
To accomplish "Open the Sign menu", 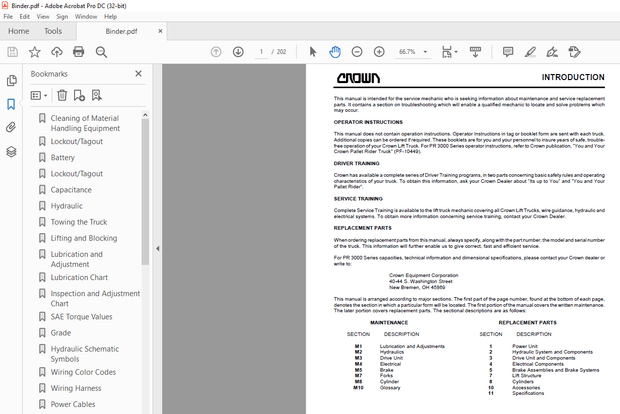I will [62, 17].
